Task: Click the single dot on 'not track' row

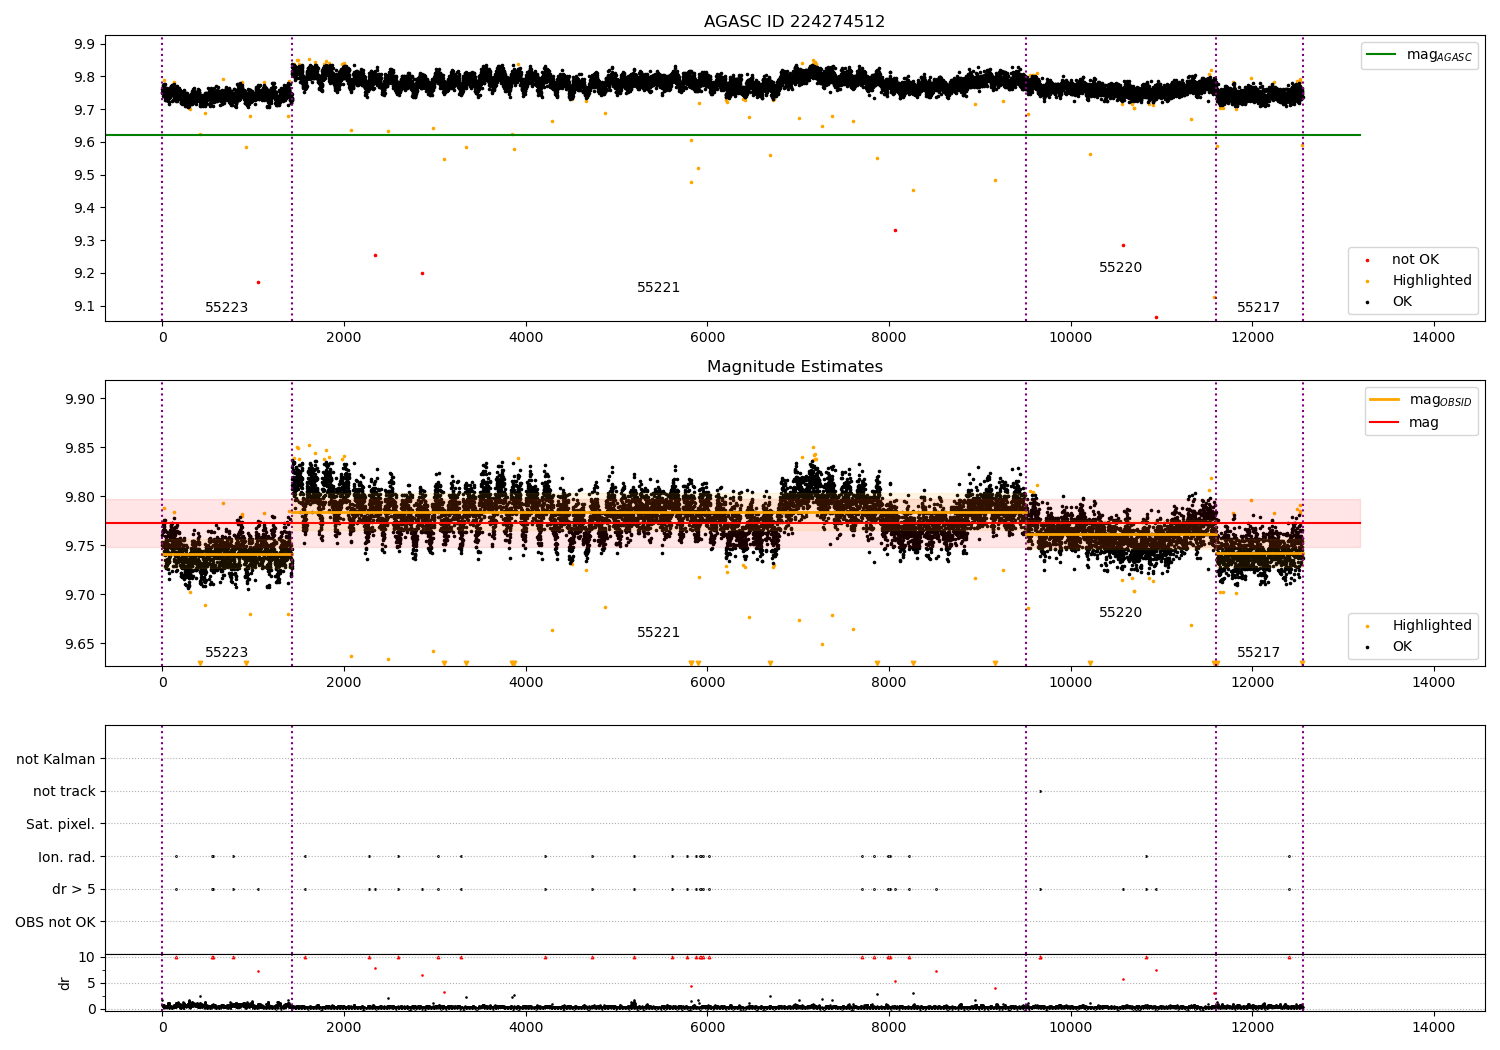Action: coord(1040,791)
